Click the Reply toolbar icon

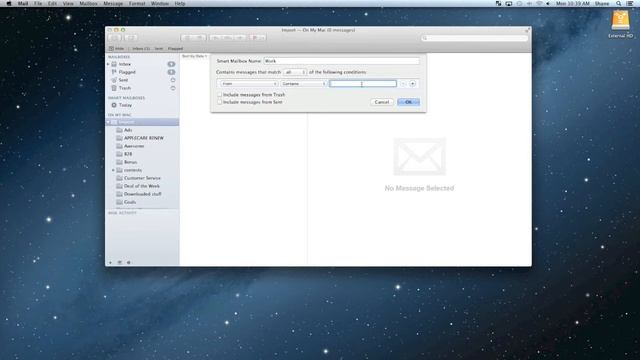(x=215, y=38)
